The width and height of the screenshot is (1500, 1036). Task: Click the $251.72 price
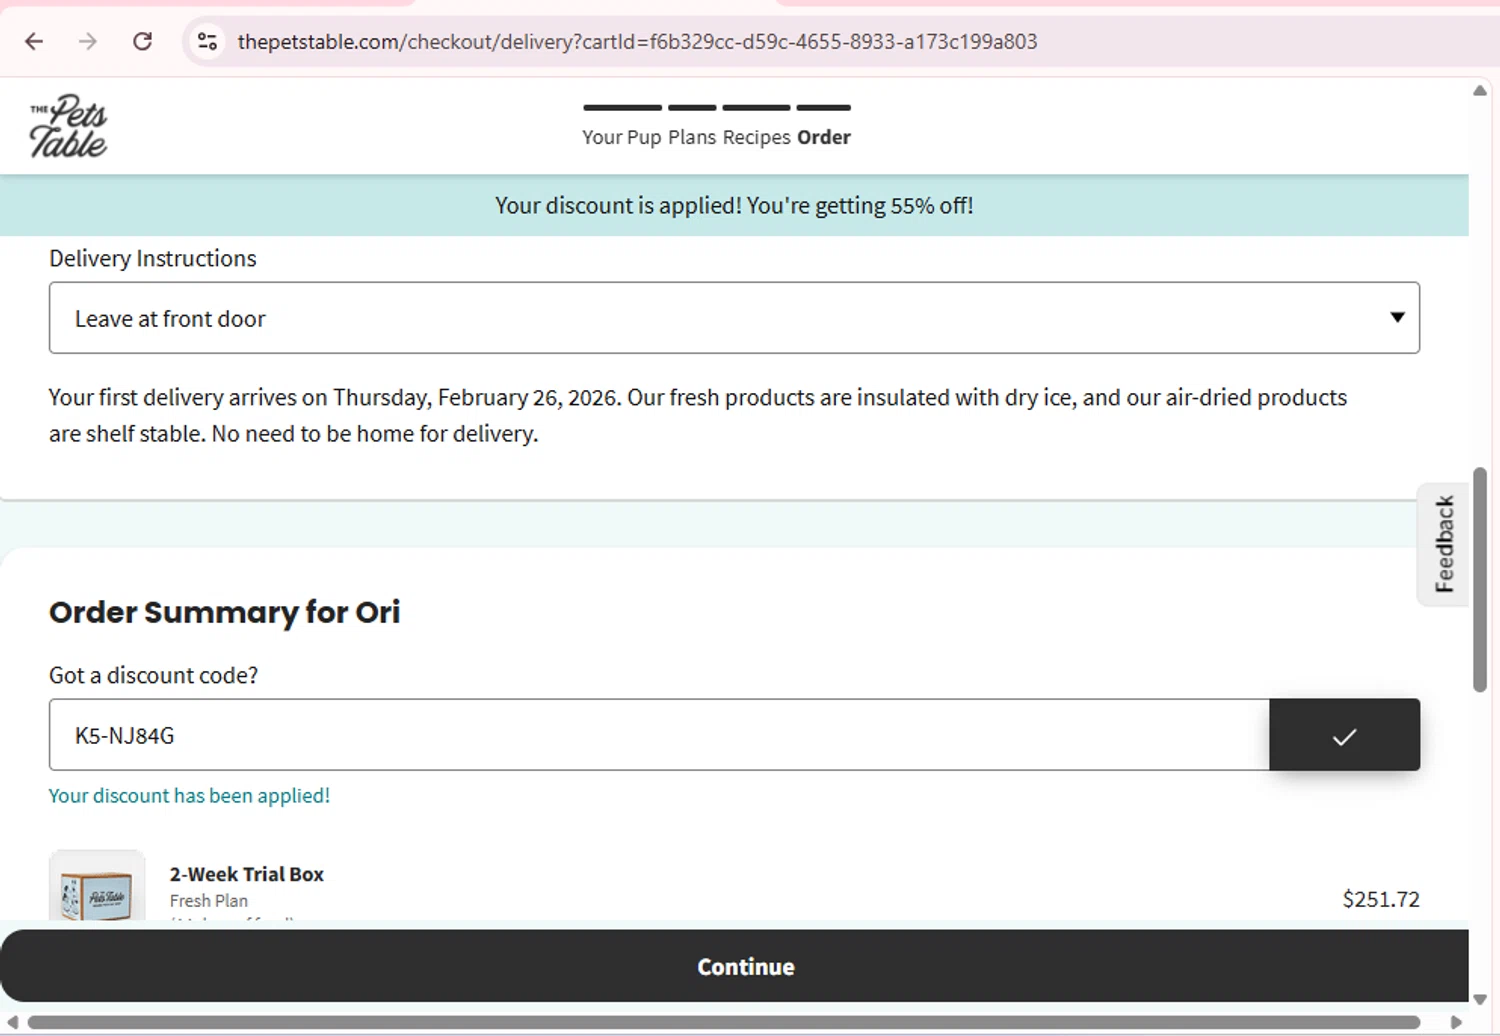click(x=1381, y=899)
